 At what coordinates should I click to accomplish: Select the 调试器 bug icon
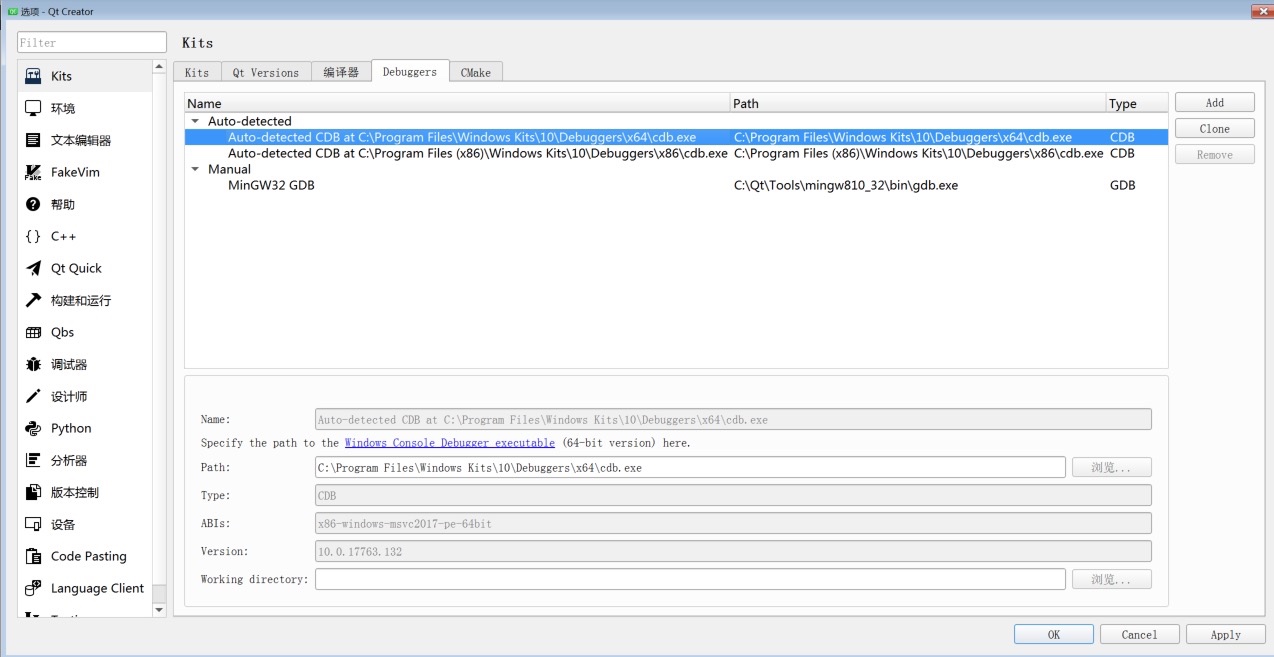(x=33, y=364)
